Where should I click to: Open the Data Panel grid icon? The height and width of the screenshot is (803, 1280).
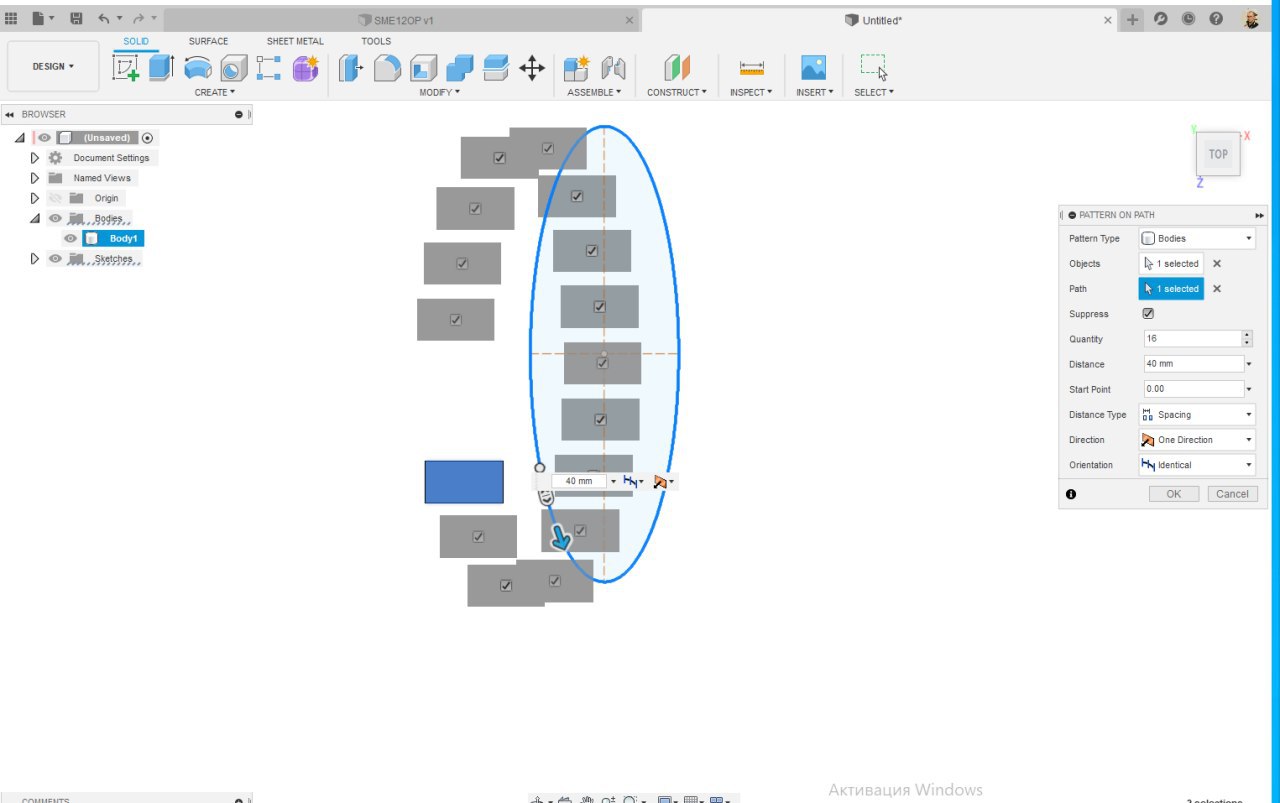pyautogui.click(x=12, y=19)
